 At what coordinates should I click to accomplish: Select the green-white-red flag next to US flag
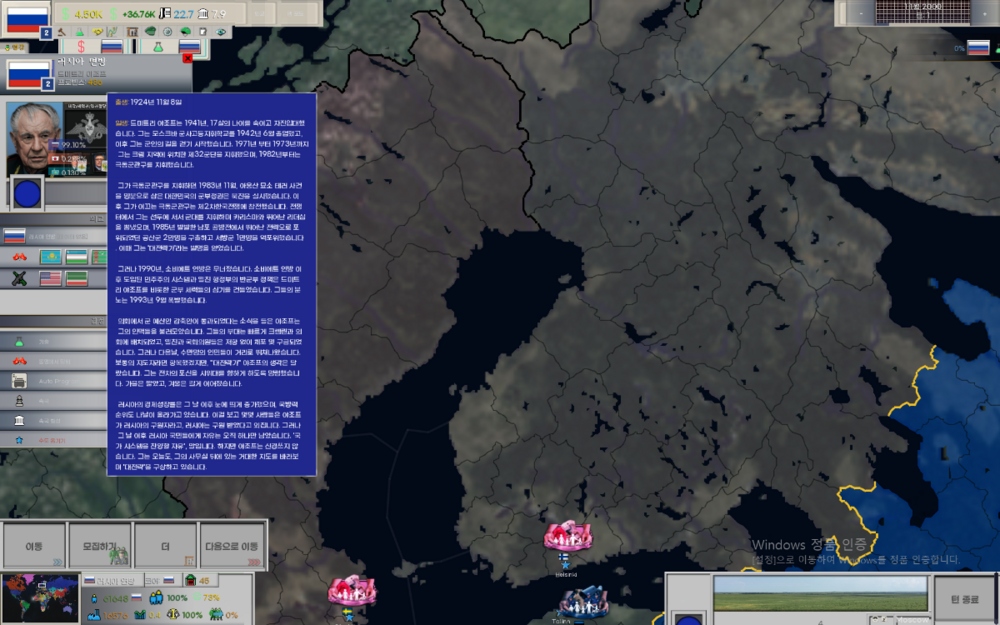coord(77,279)
